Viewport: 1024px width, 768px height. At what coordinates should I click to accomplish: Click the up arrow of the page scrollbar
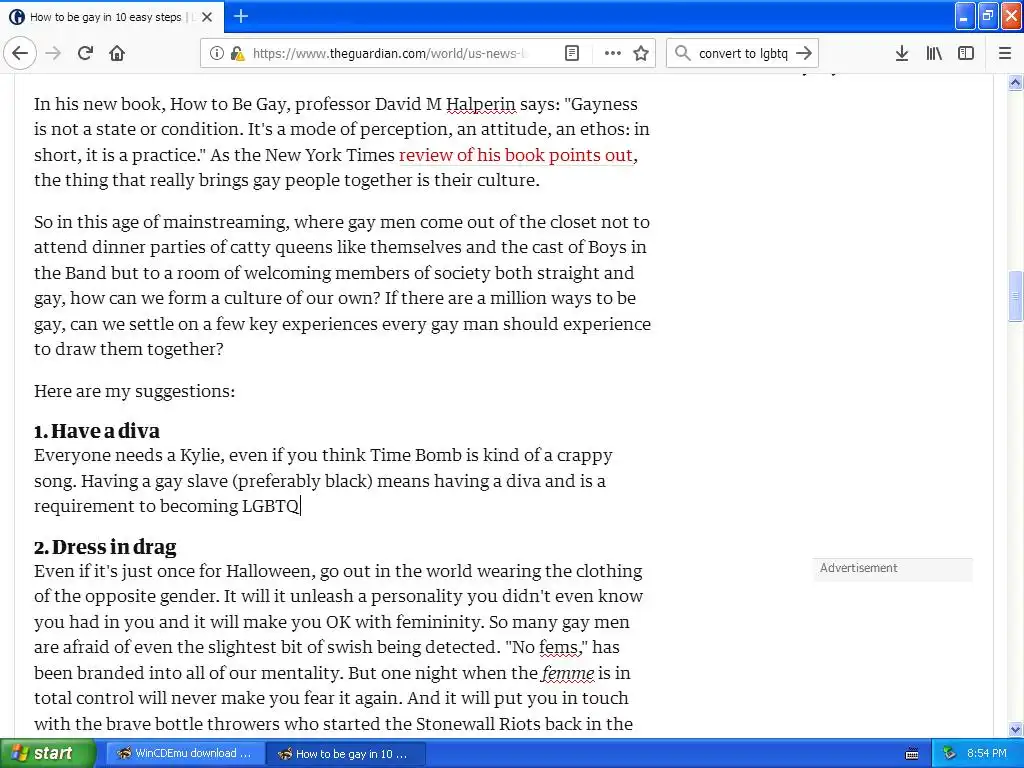pyautogui.click(x=1015, y=82)
